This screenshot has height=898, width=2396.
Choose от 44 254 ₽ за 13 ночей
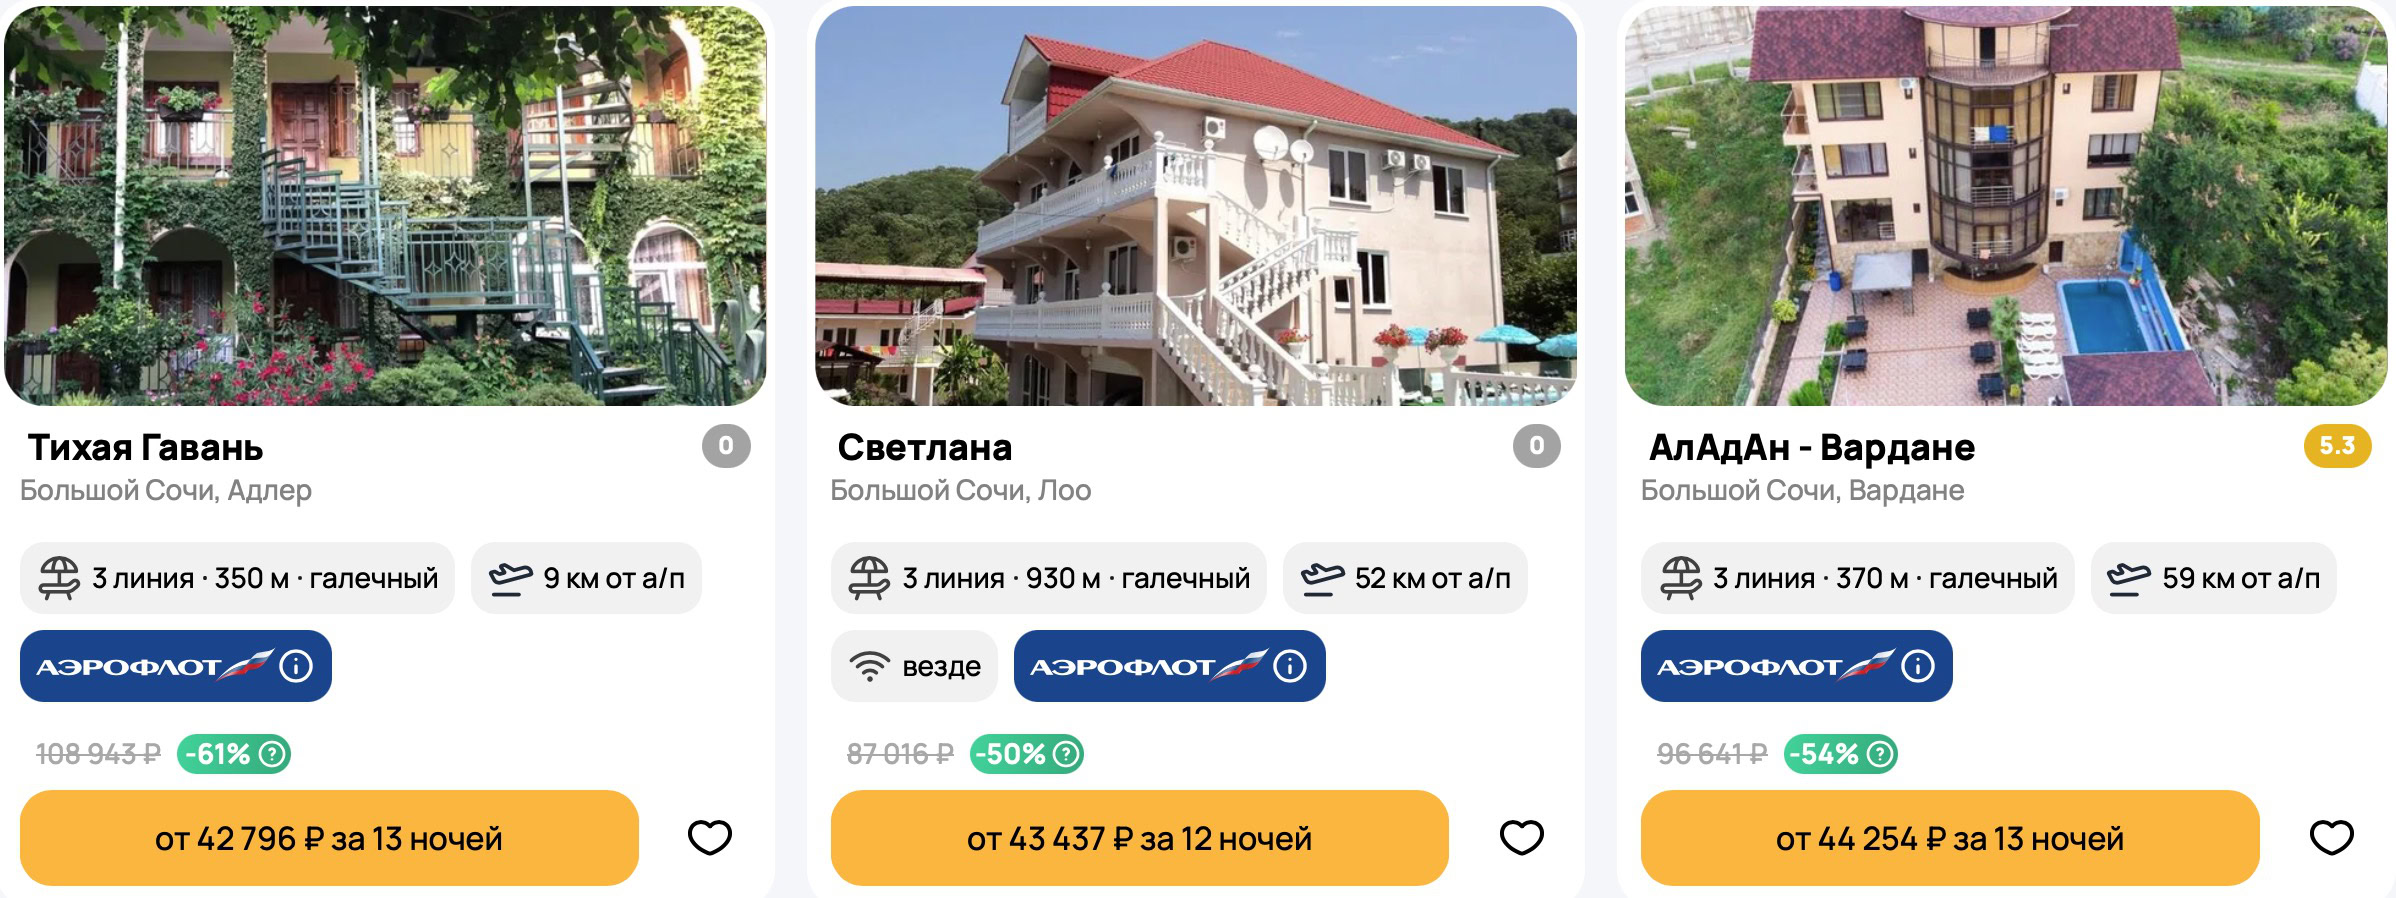1950,838
